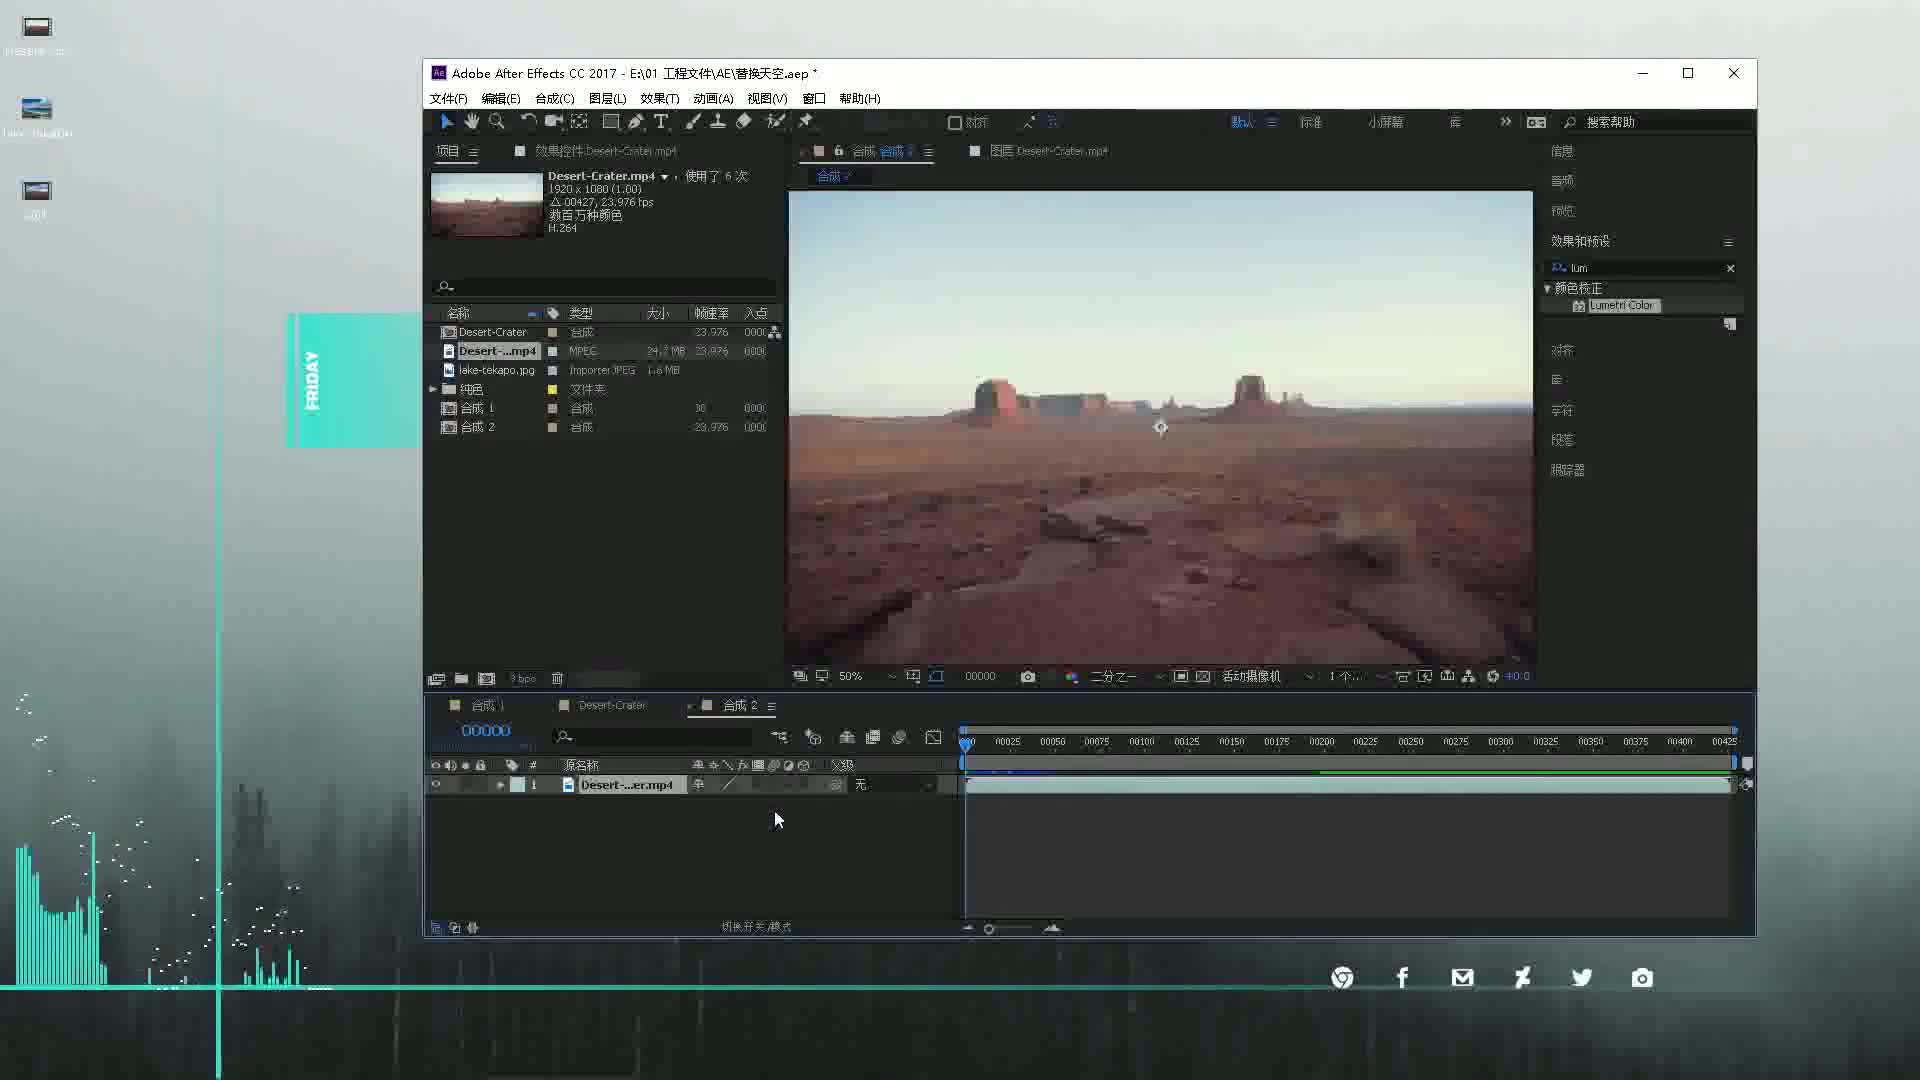
Task: Toggle visibility eye of Desert-Crater.mp4 layer
Action: point(436,786)
